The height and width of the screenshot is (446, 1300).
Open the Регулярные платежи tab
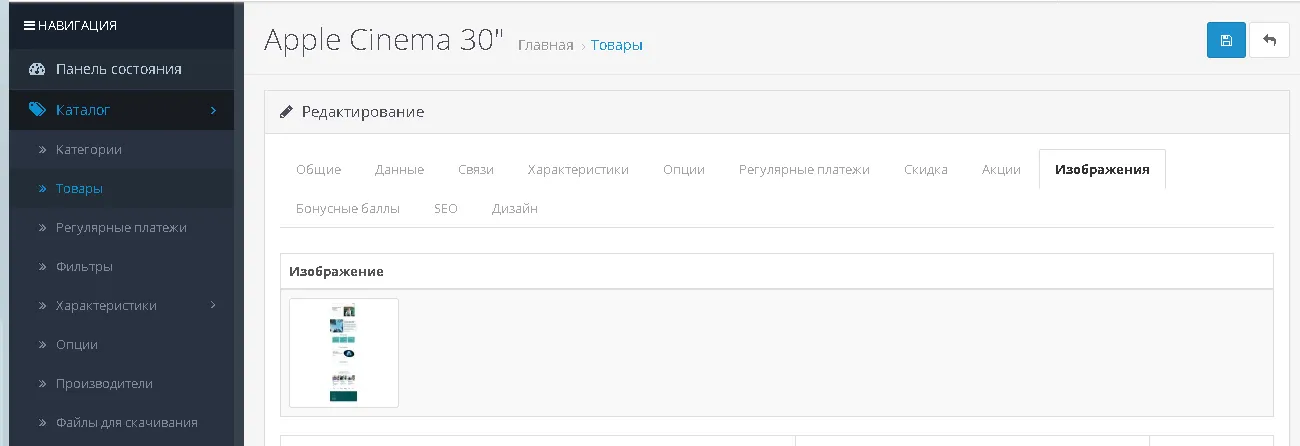(805, 169)
